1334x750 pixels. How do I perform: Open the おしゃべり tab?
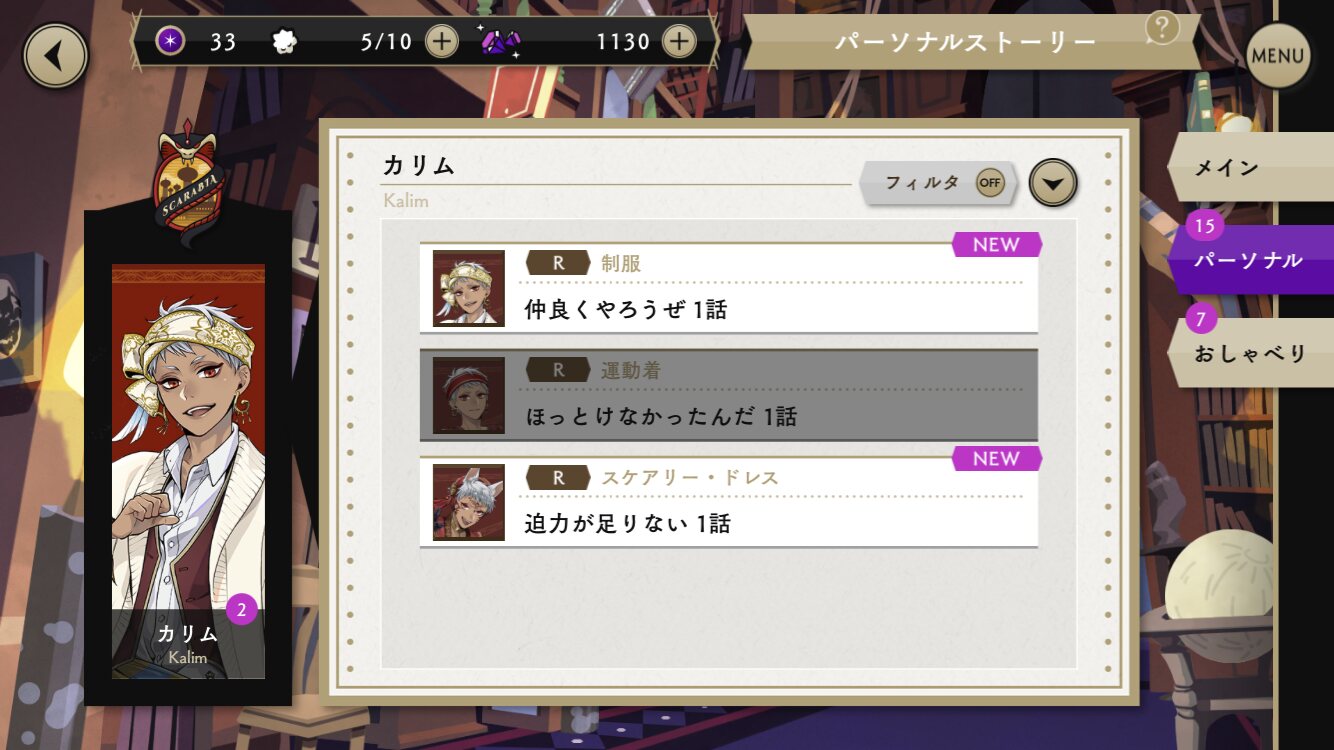click(1250, 353)
